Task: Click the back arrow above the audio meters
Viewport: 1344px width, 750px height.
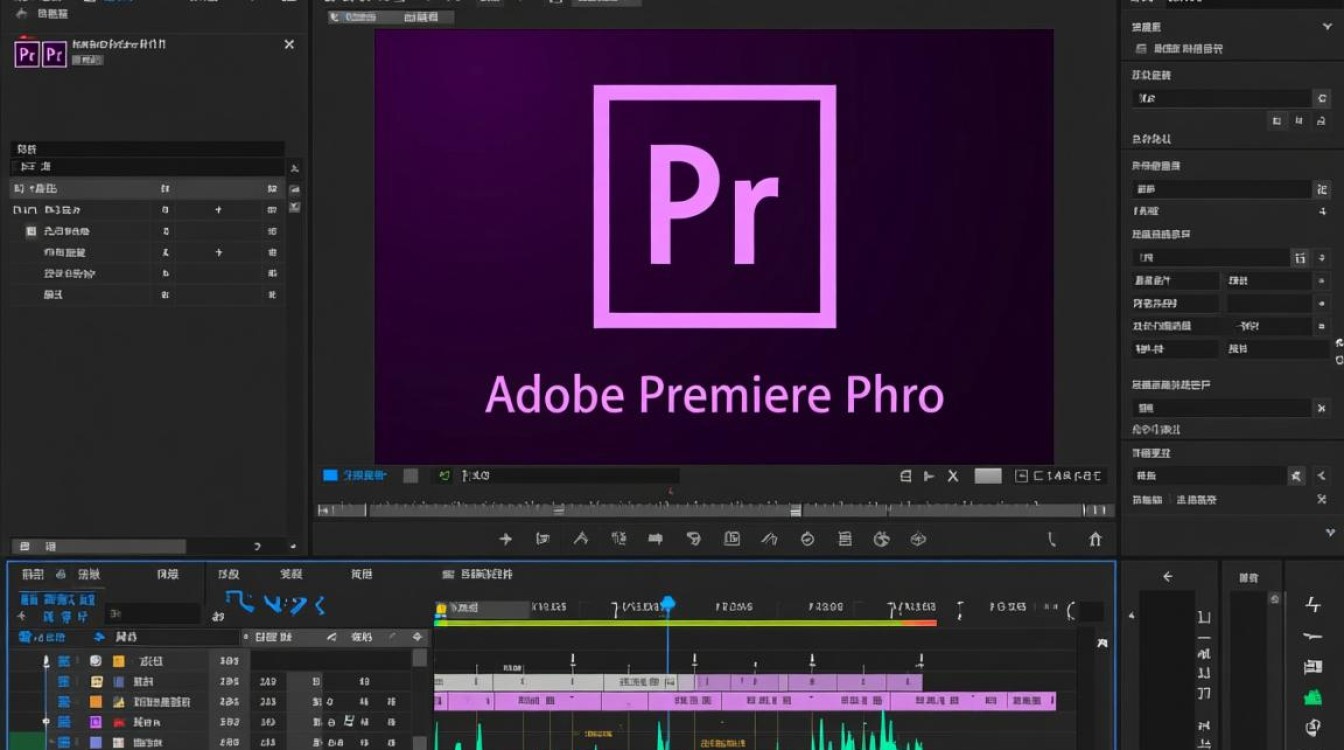Action: [x=1167, y=577]
